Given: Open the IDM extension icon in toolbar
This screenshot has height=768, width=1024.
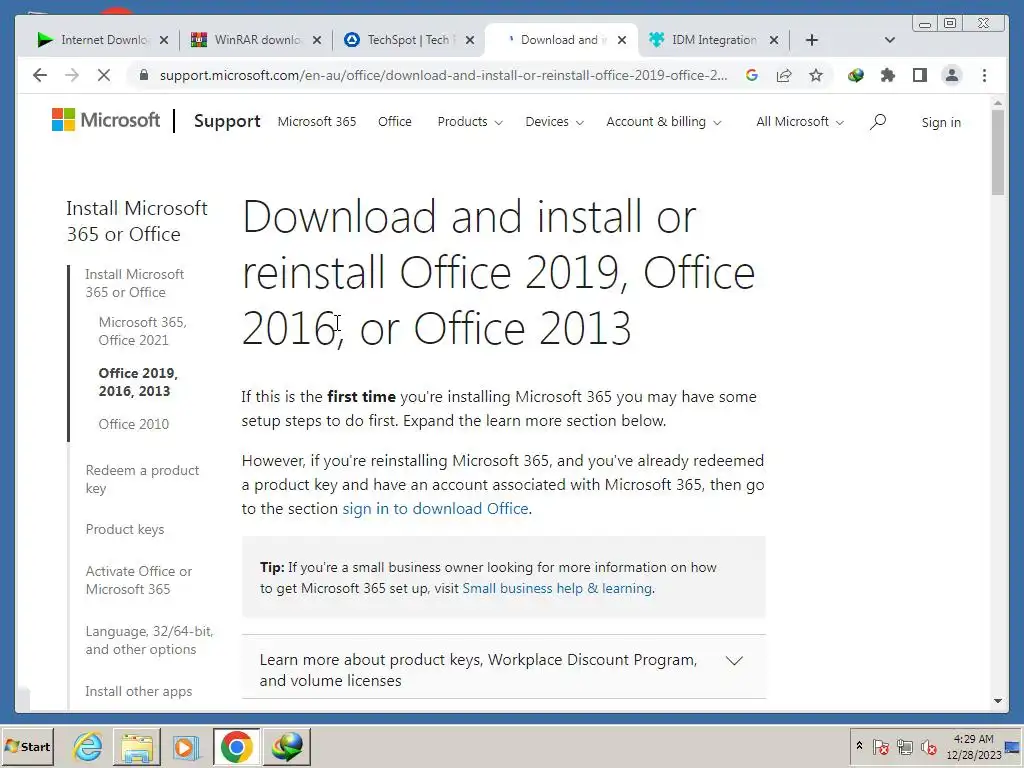Looking at the screenshot, I should (x=856, y=75).
